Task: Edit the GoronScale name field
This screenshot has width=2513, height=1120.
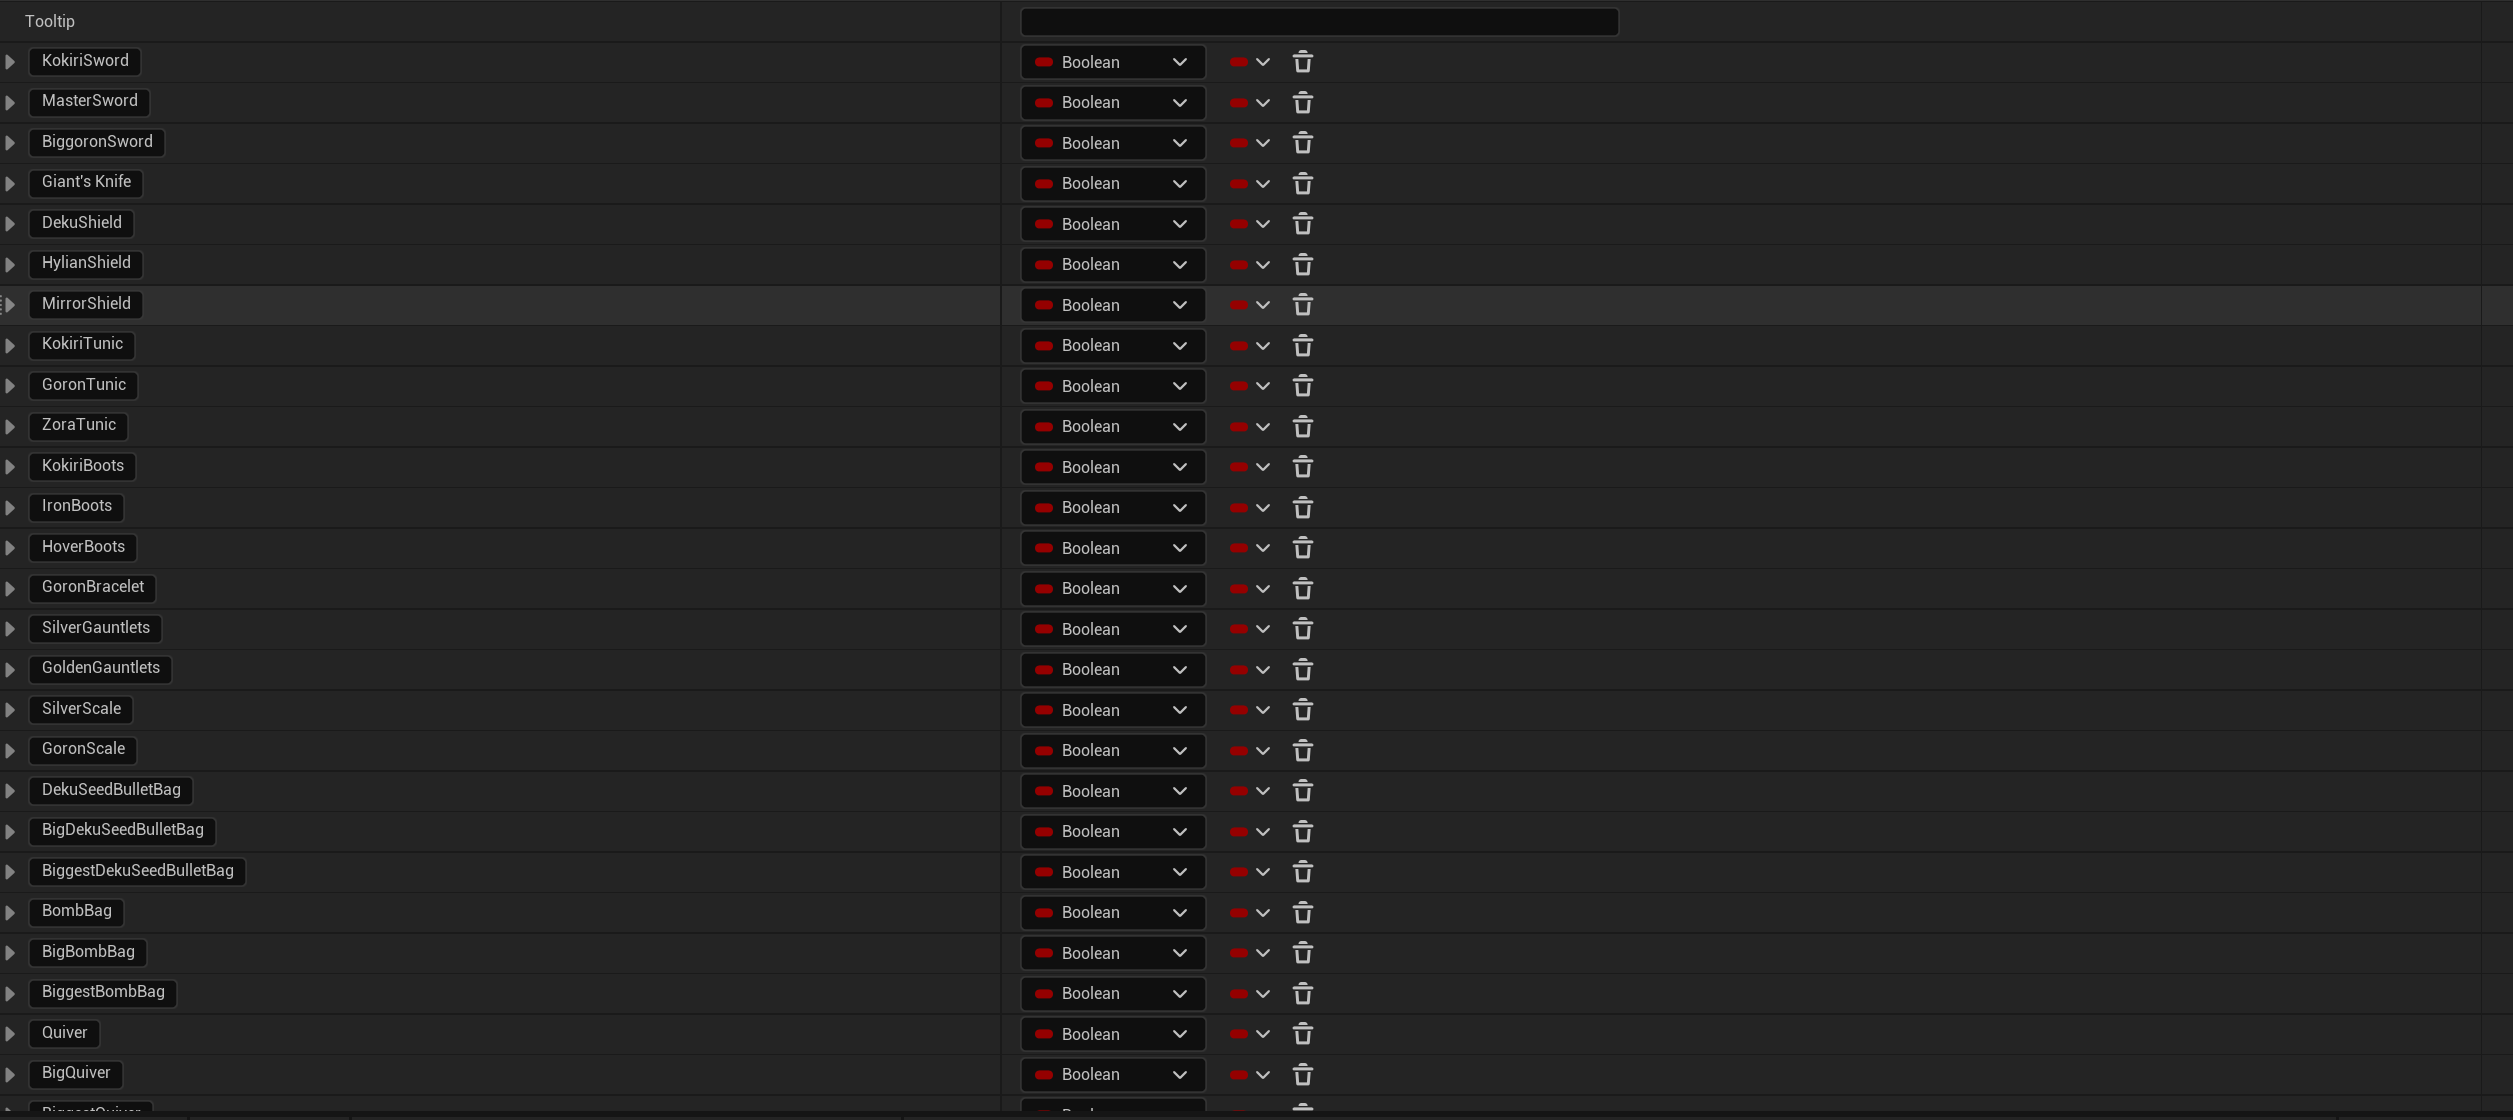Action: tap(83, 749)
